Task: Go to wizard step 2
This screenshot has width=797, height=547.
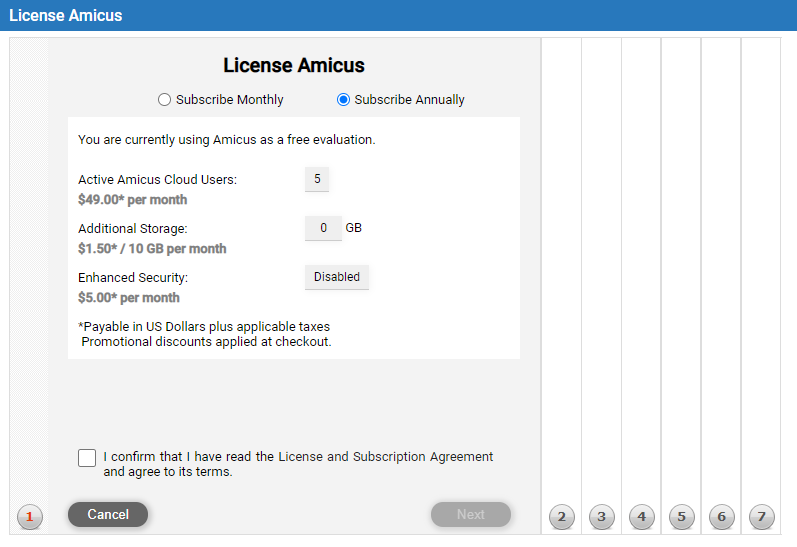Action: 562,517
